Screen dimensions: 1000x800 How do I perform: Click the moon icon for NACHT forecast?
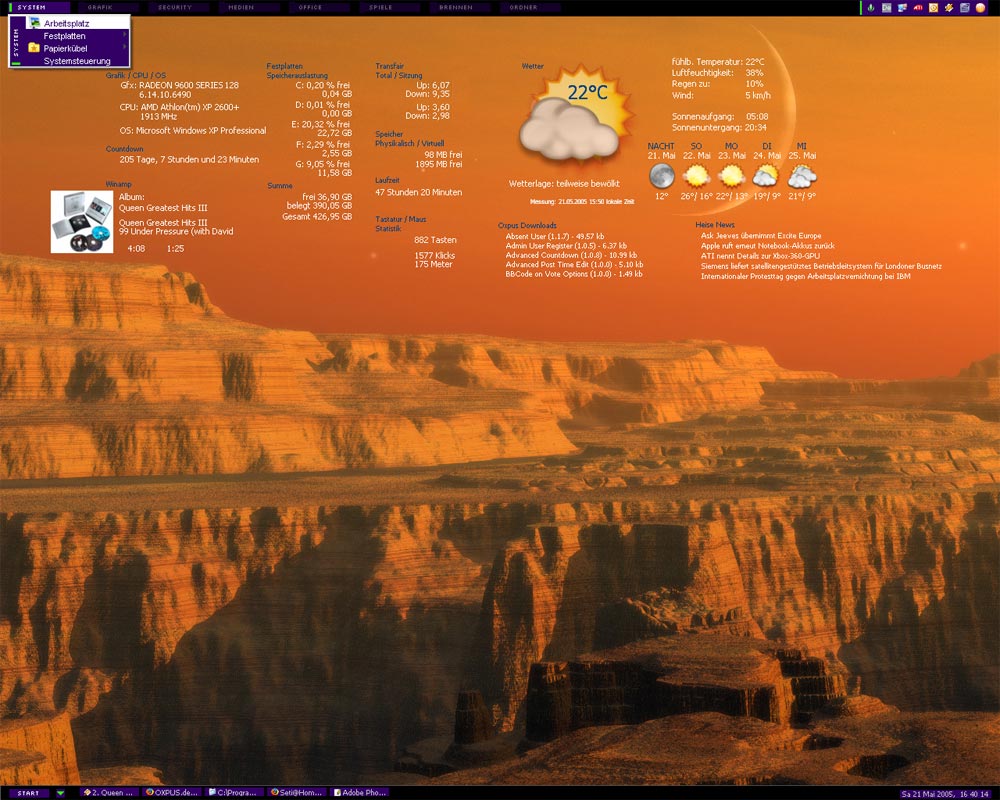coord(661,176)
